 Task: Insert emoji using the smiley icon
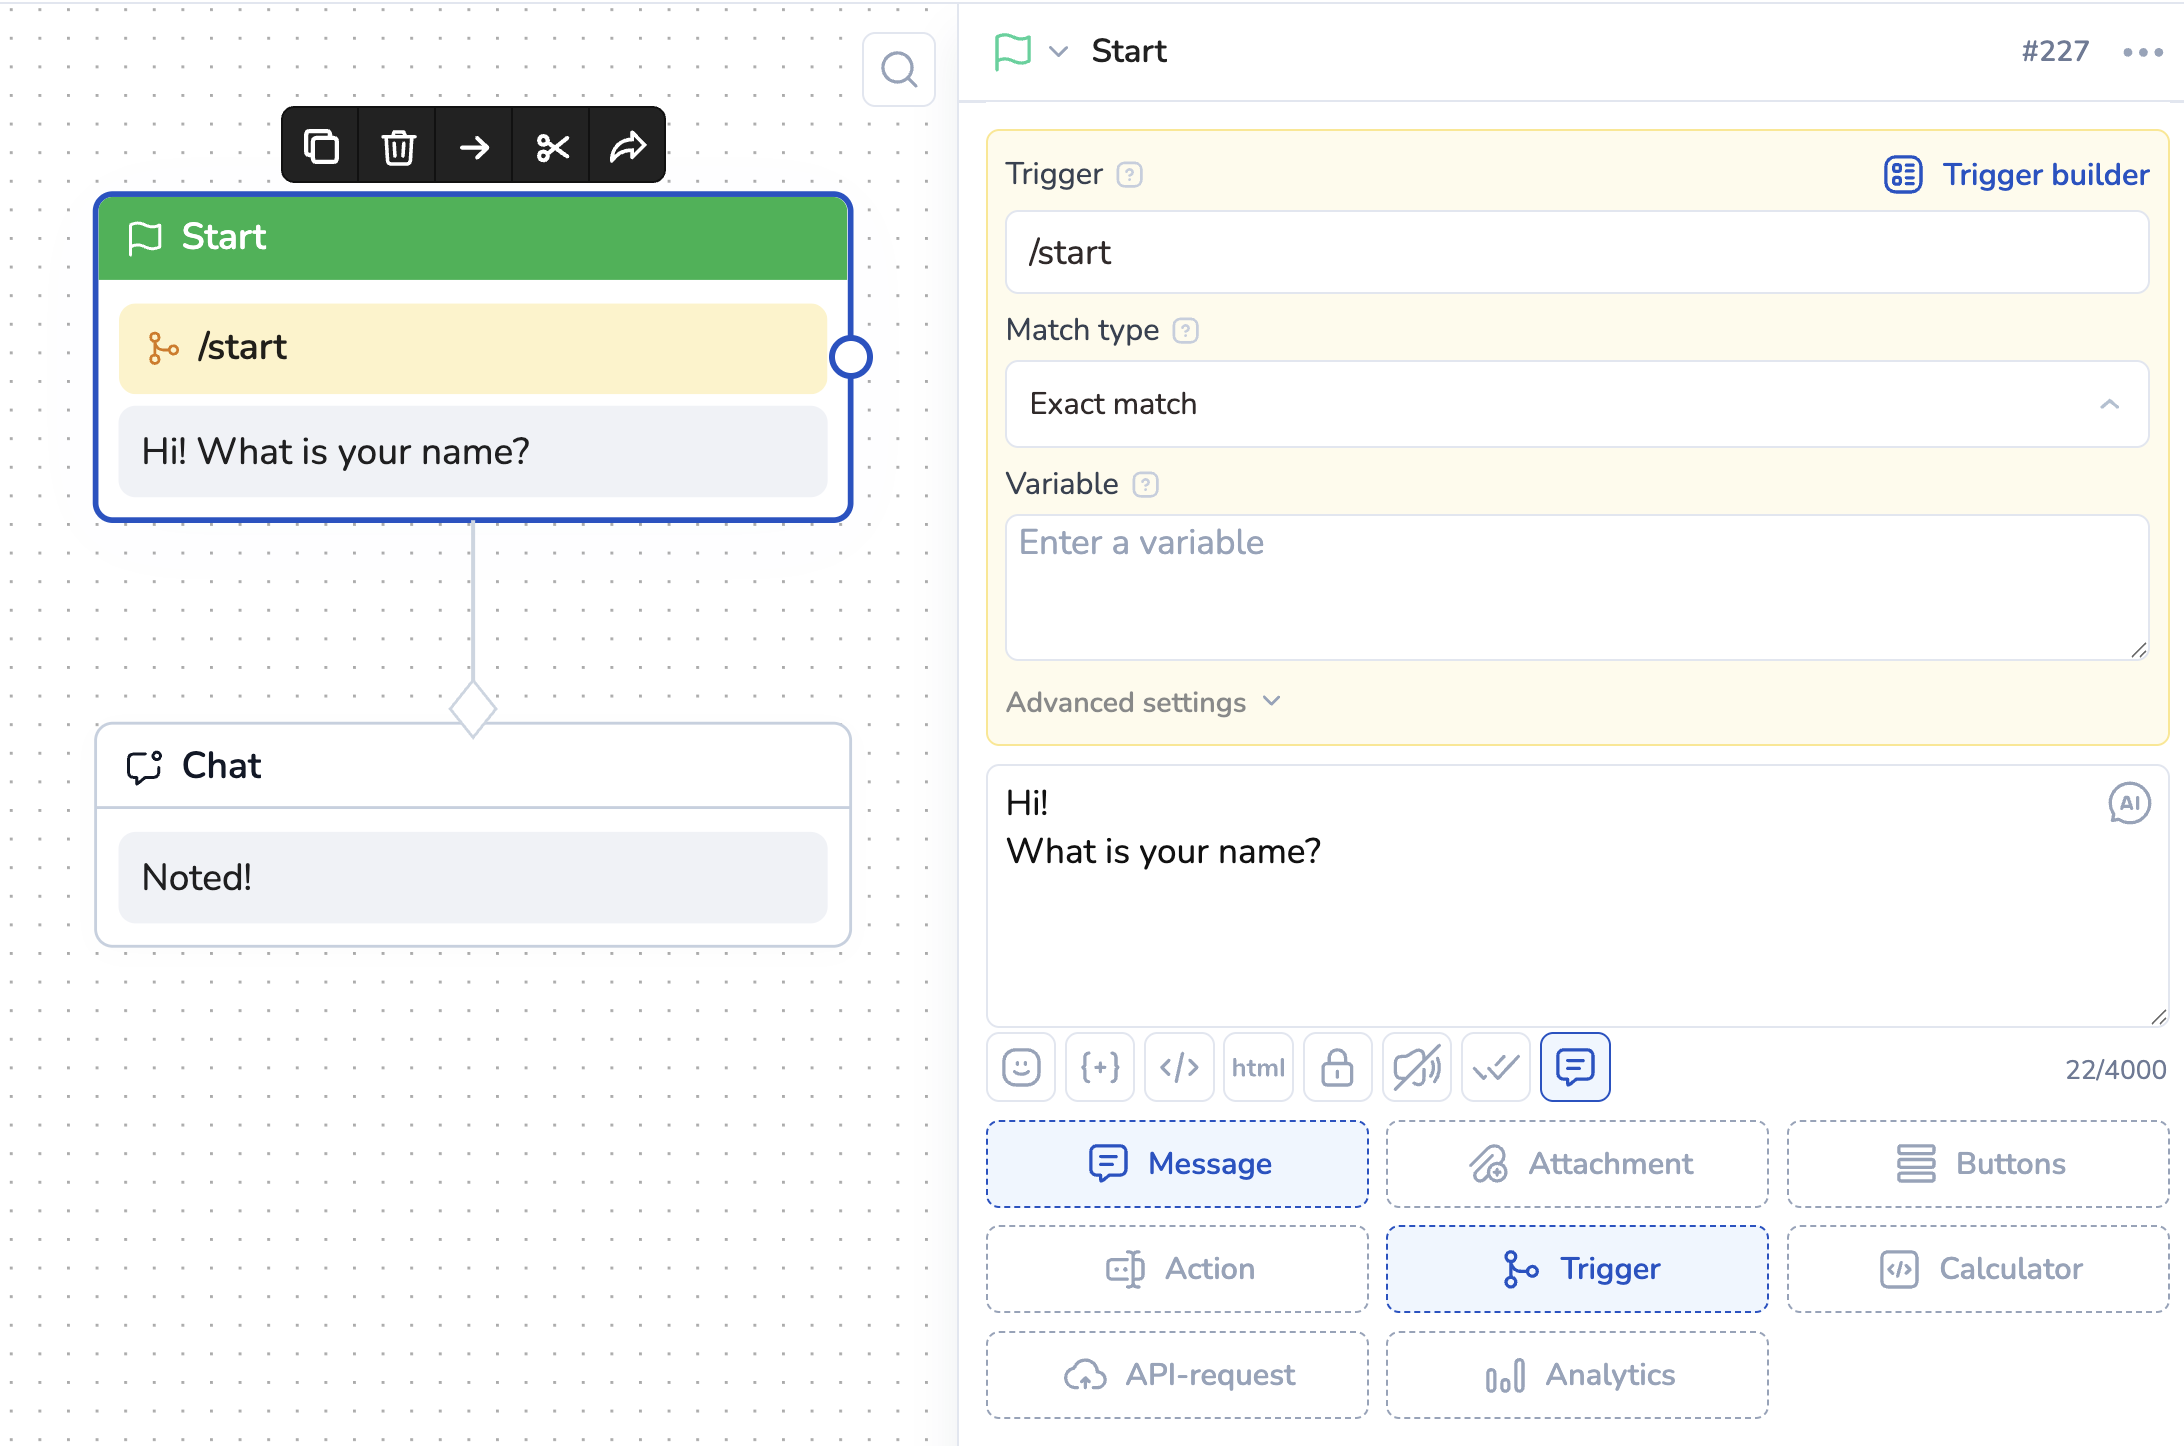(x=1021, y=1067)
